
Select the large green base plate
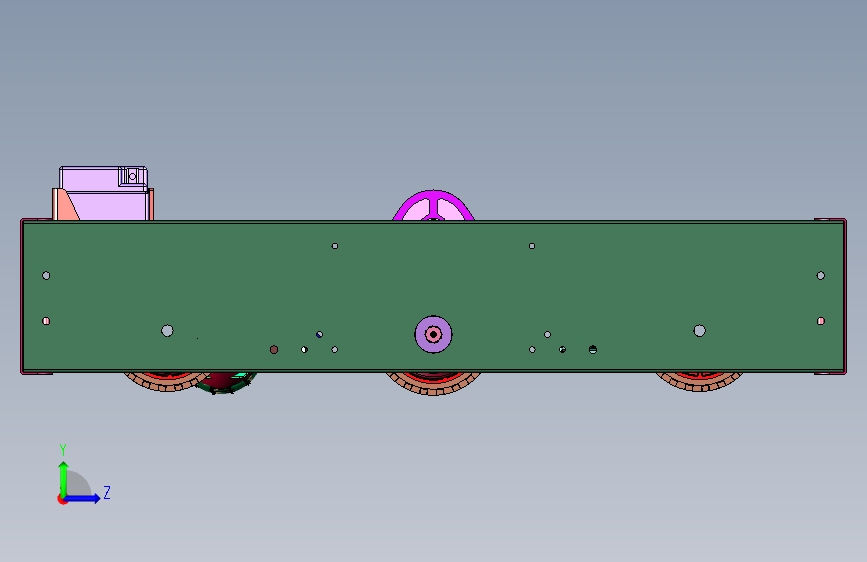click(x=434, y=296)
